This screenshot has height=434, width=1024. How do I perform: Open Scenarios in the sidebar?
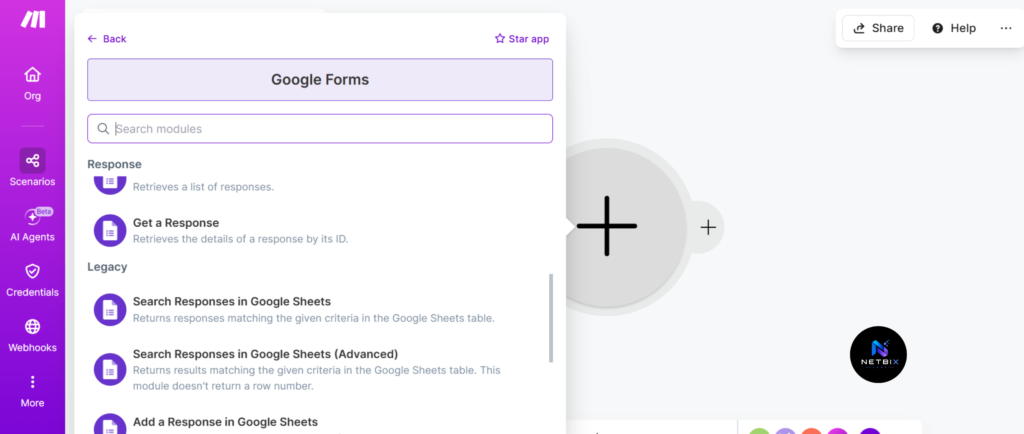(32, 168)
